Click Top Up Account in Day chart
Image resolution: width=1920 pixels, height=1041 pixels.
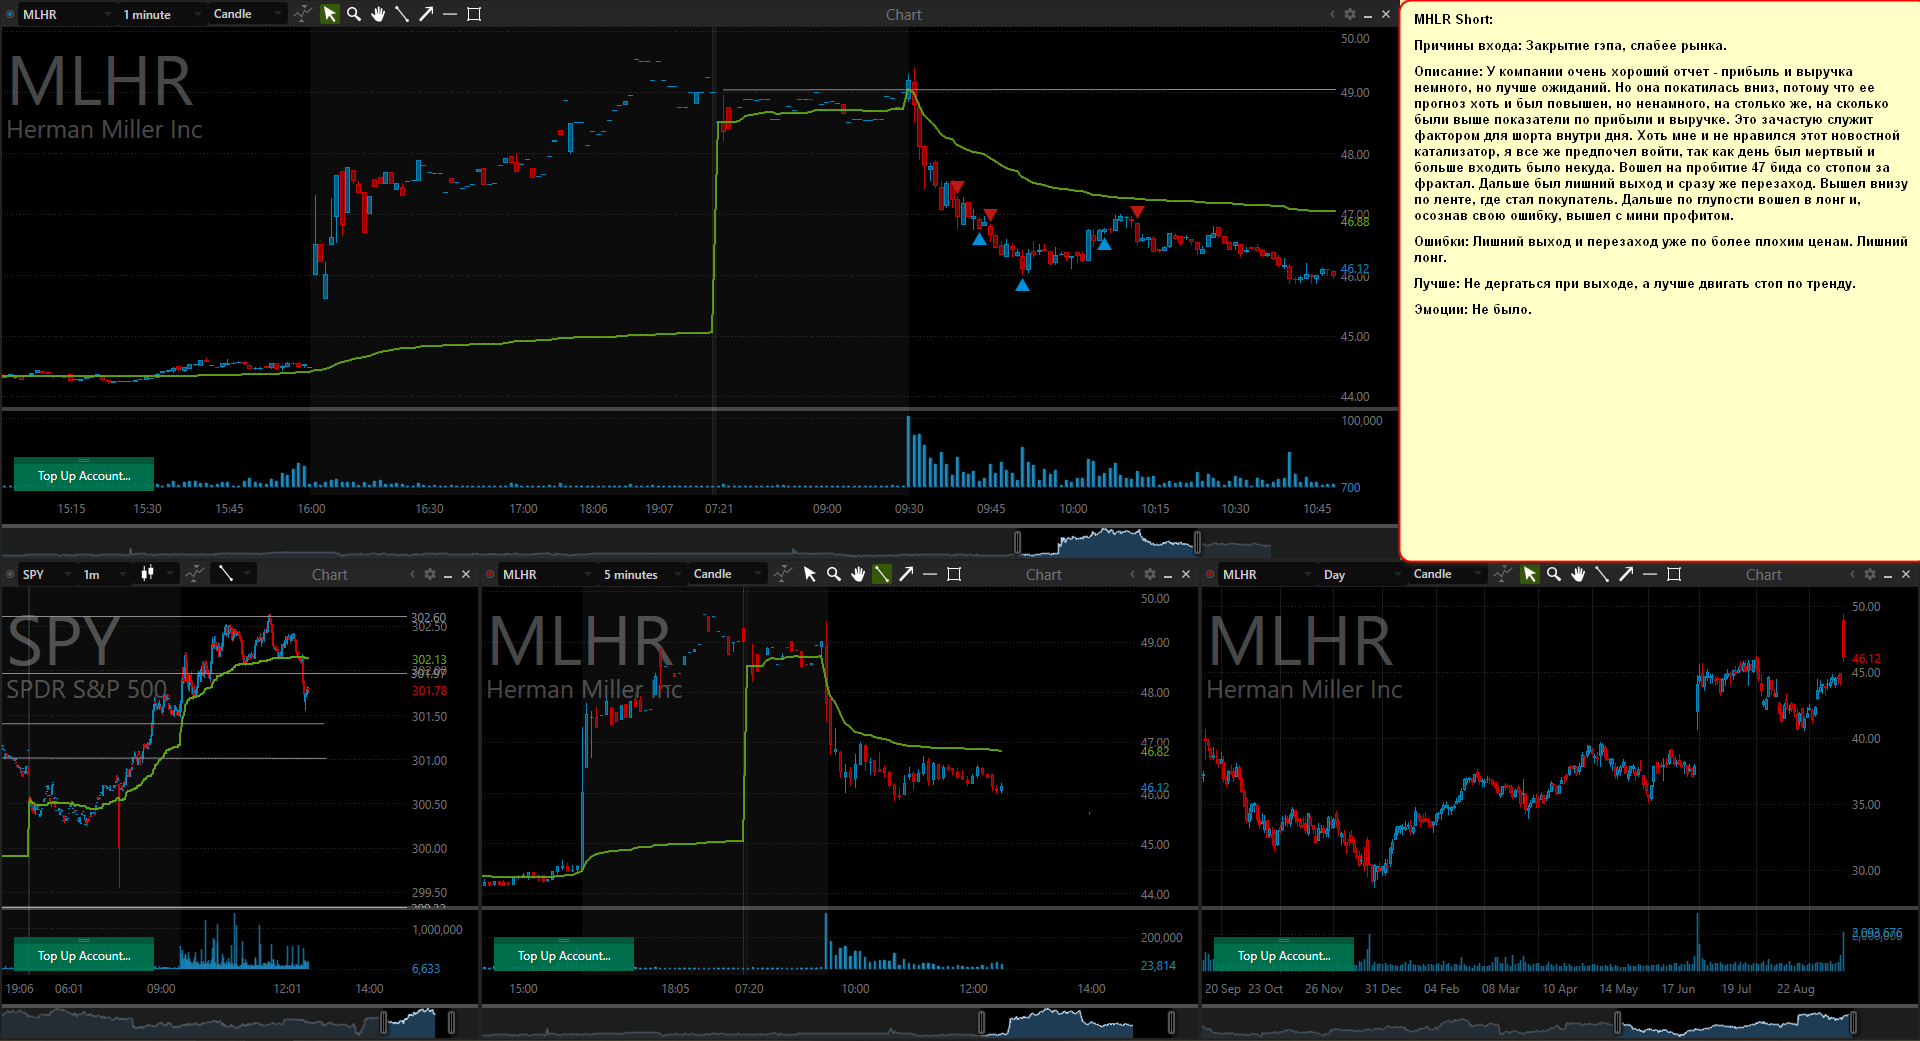(x=1284, y=955)
